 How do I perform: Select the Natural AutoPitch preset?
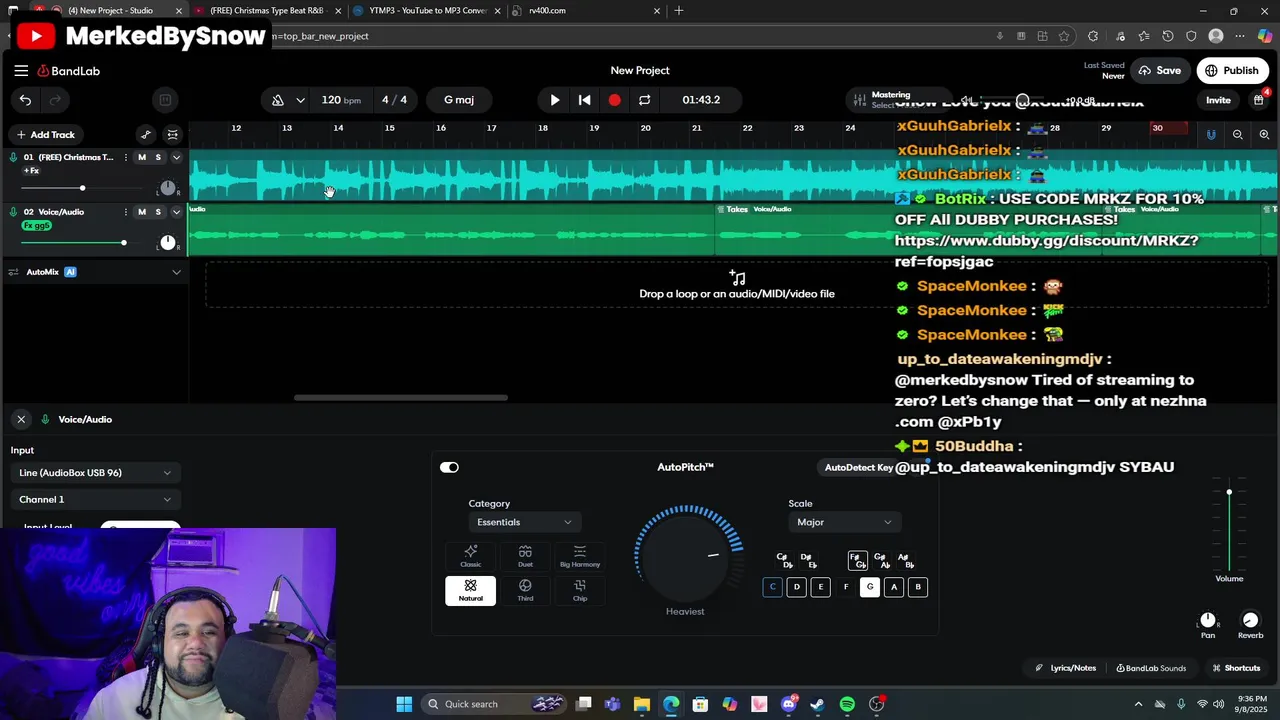coord(471,590)
